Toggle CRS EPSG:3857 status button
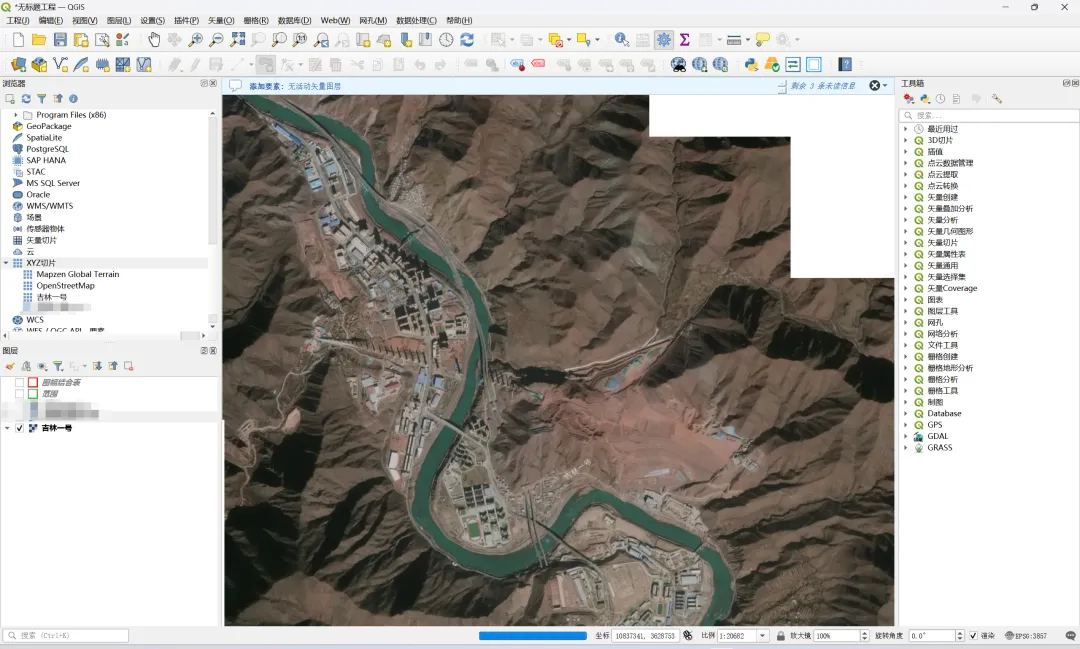This screenshot has width=1080, height=649. point(1026,636)
